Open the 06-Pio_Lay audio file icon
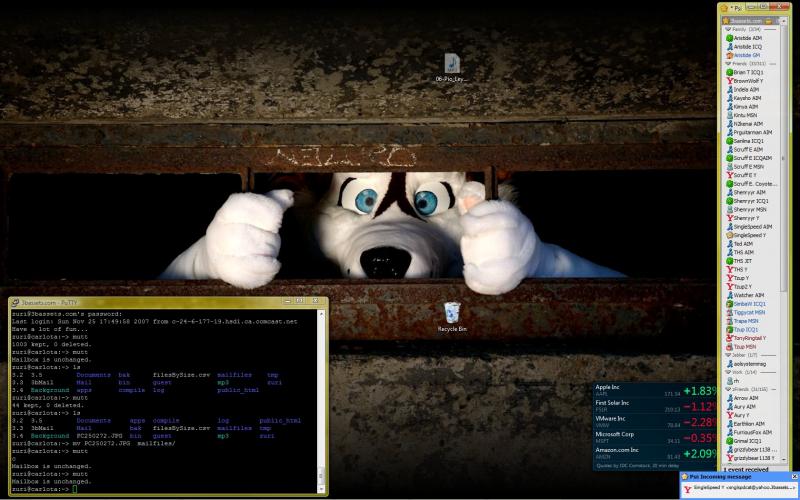This screenshot has height=500, width=800. pos(452,64)
